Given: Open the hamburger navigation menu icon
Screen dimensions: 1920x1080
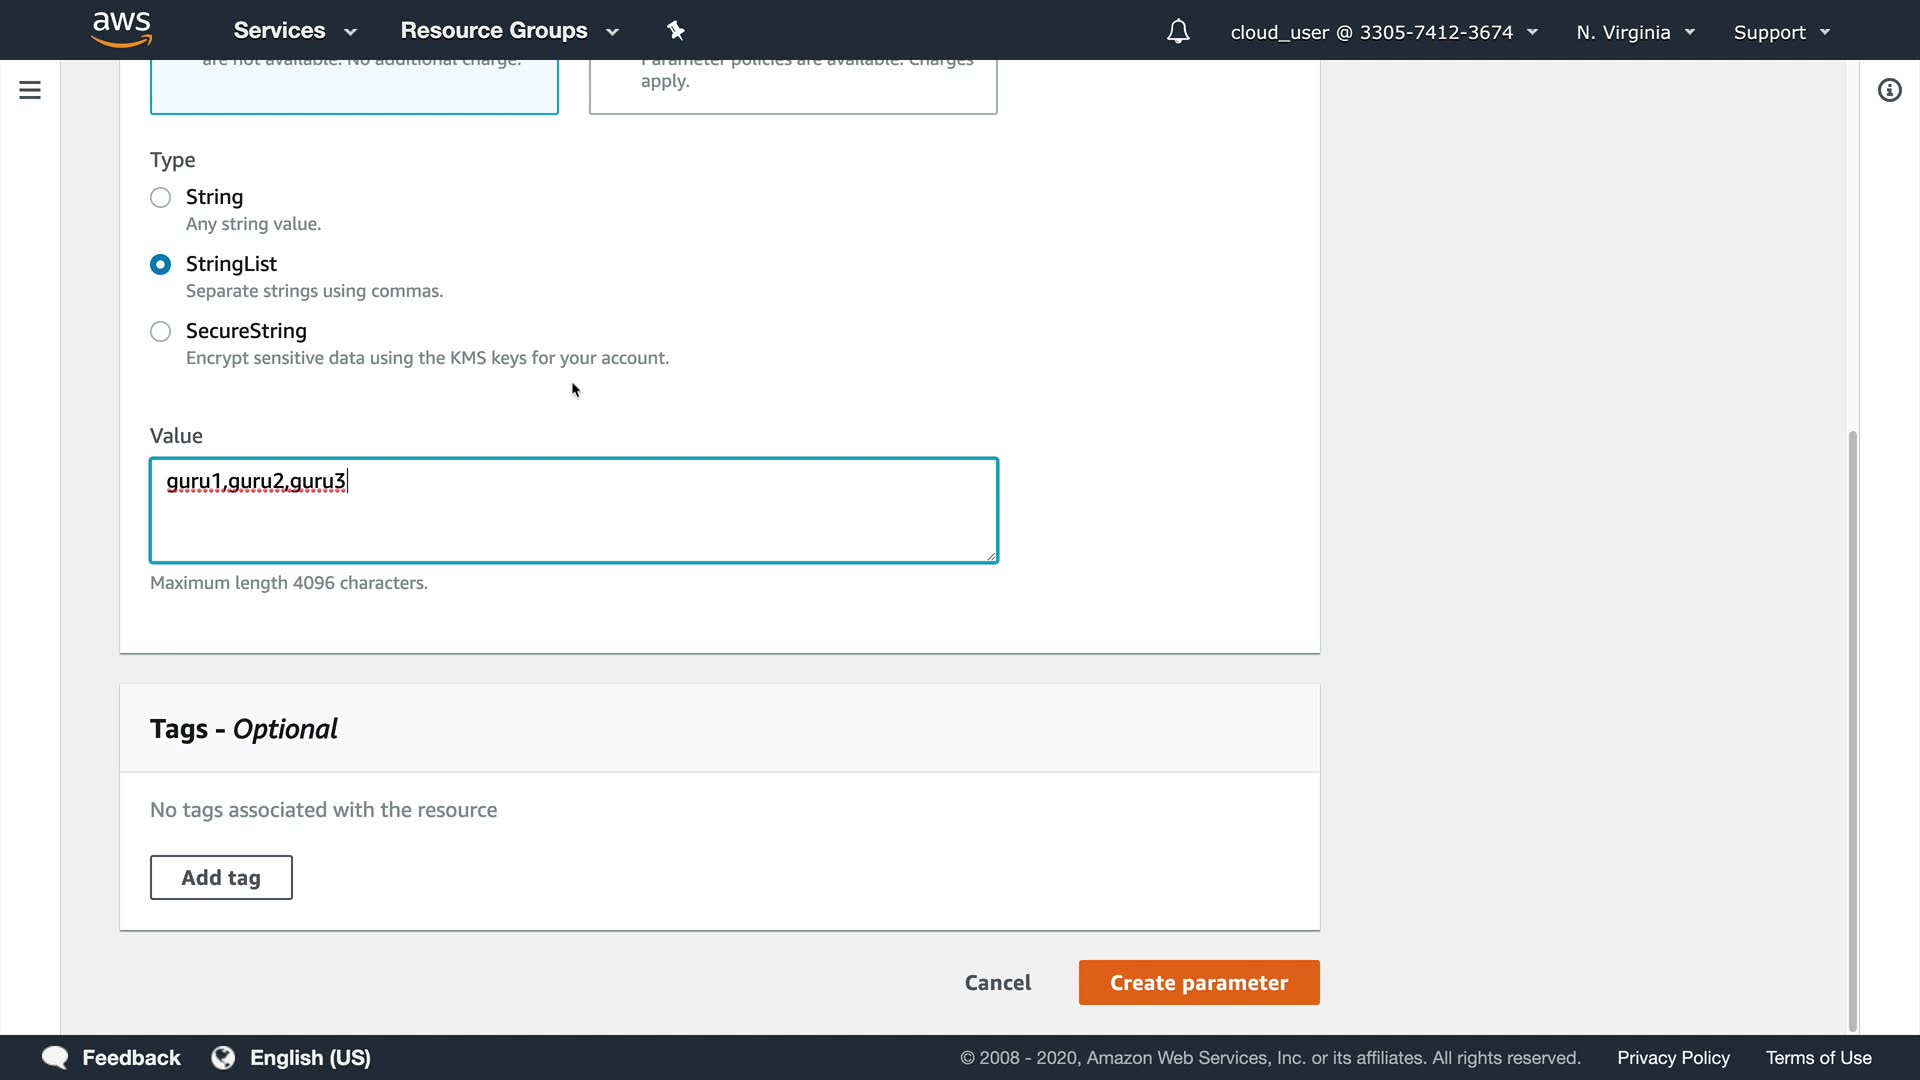Looking at the screenshot, I should (30, 90).
